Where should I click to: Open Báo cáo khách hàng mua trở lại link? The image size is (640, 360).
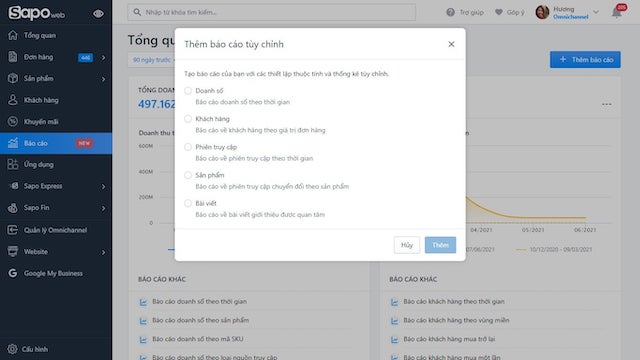pyautogui.click(x=449, y=339)
